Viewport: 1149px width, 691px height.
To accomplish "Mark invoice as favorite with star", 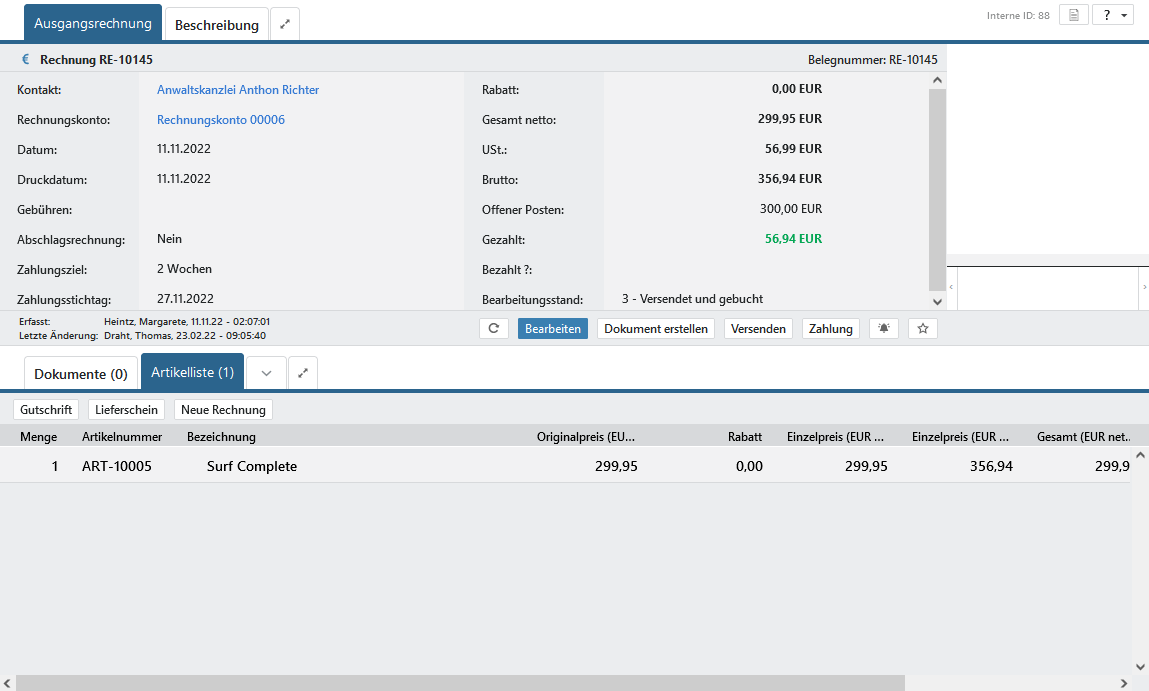I will point(923,329).
